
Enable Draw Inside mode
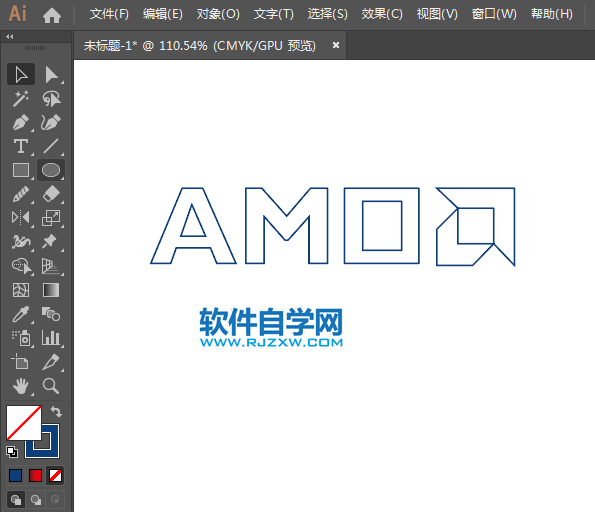[x=55, y=500]
